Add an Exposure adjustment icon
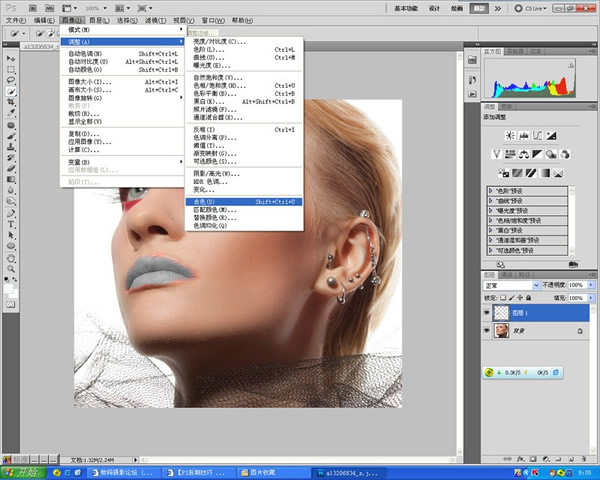This screenshot has width=600, height=480. [551, 135]
